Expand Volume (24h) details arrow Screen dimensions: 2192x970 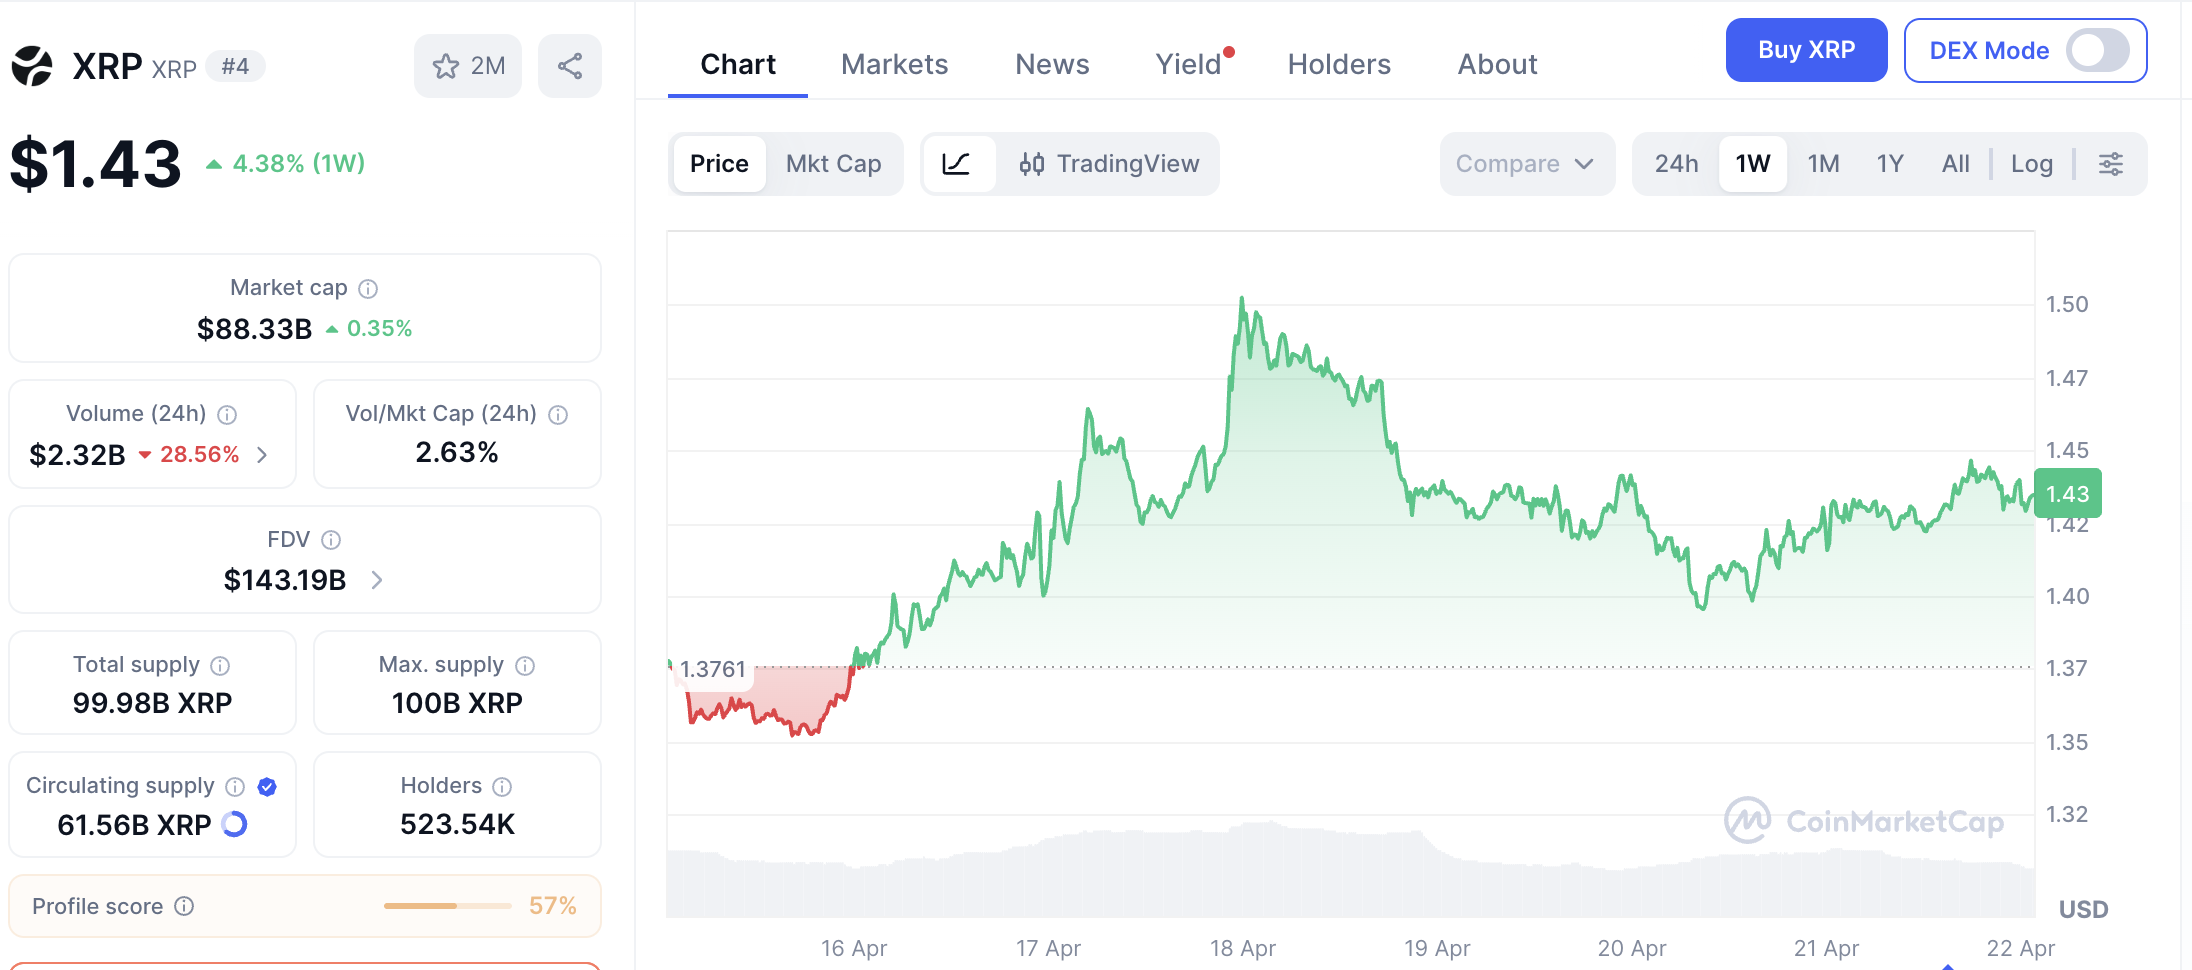point(262,455)
